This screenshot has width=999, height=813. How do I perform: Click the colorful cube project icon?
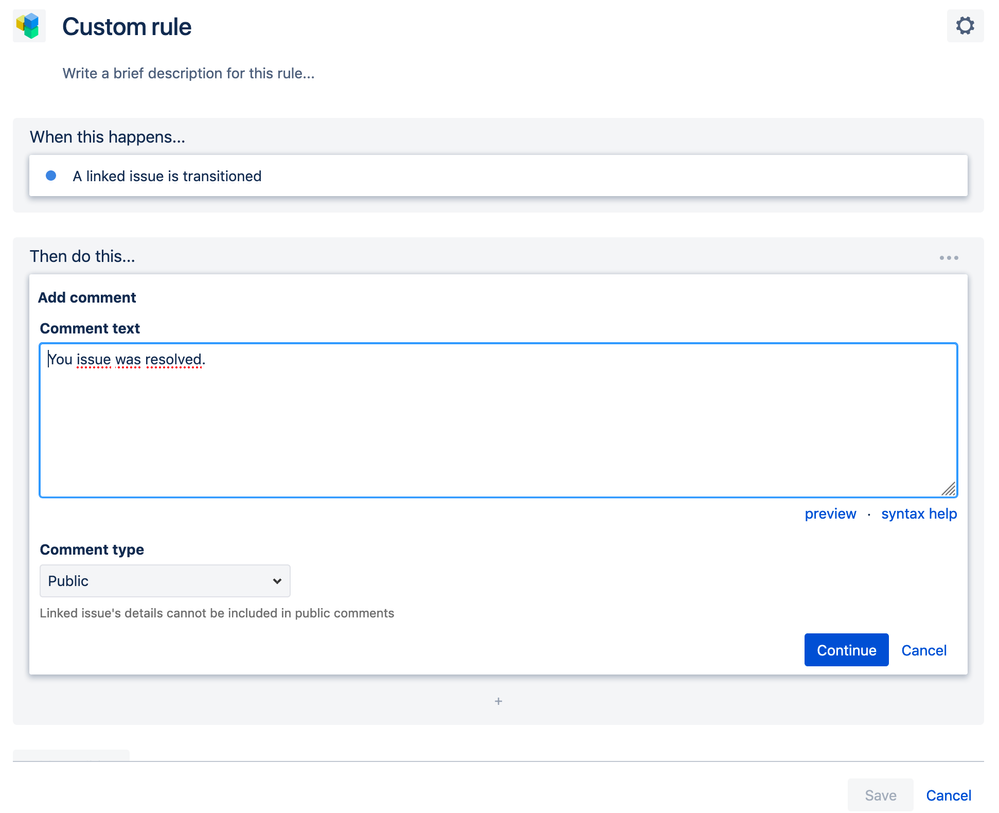tap(29, 26)
